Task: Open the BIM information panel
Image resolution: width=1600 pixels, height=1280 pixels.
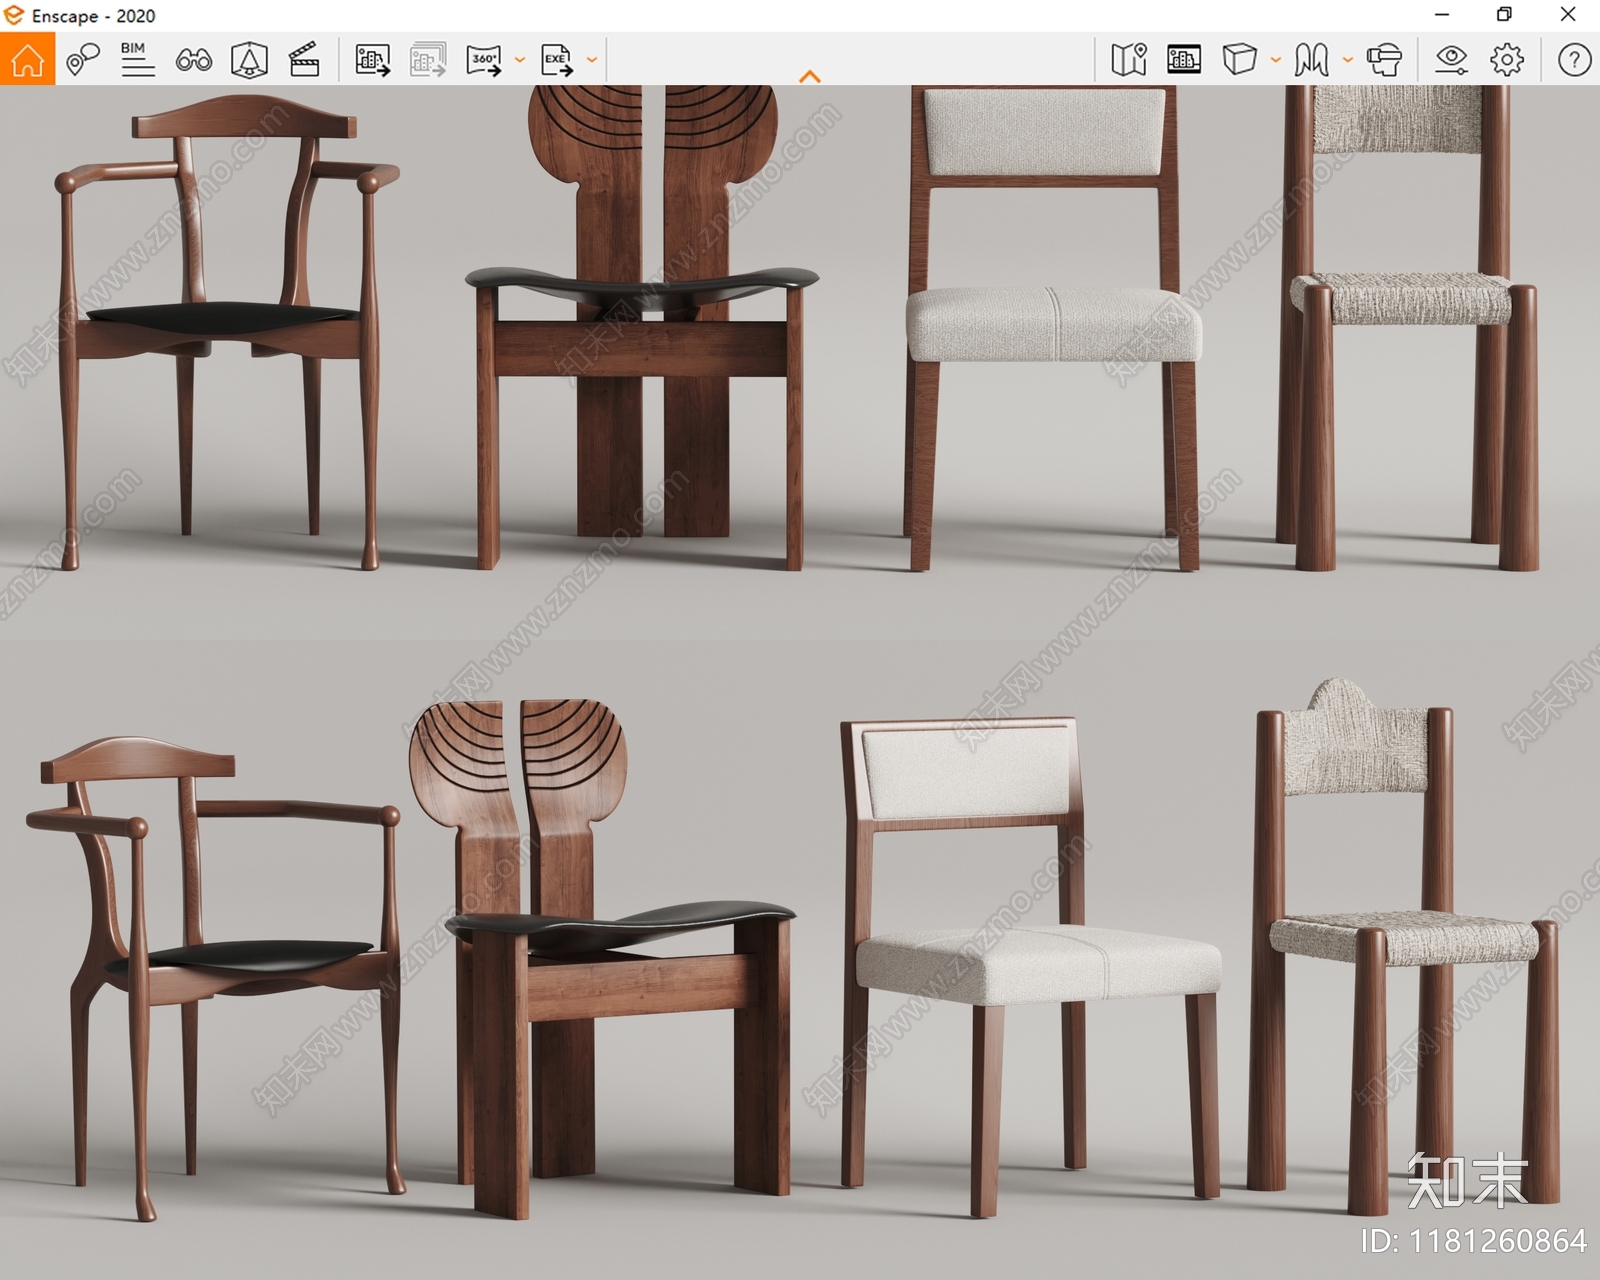Action: tap(137, 60)
